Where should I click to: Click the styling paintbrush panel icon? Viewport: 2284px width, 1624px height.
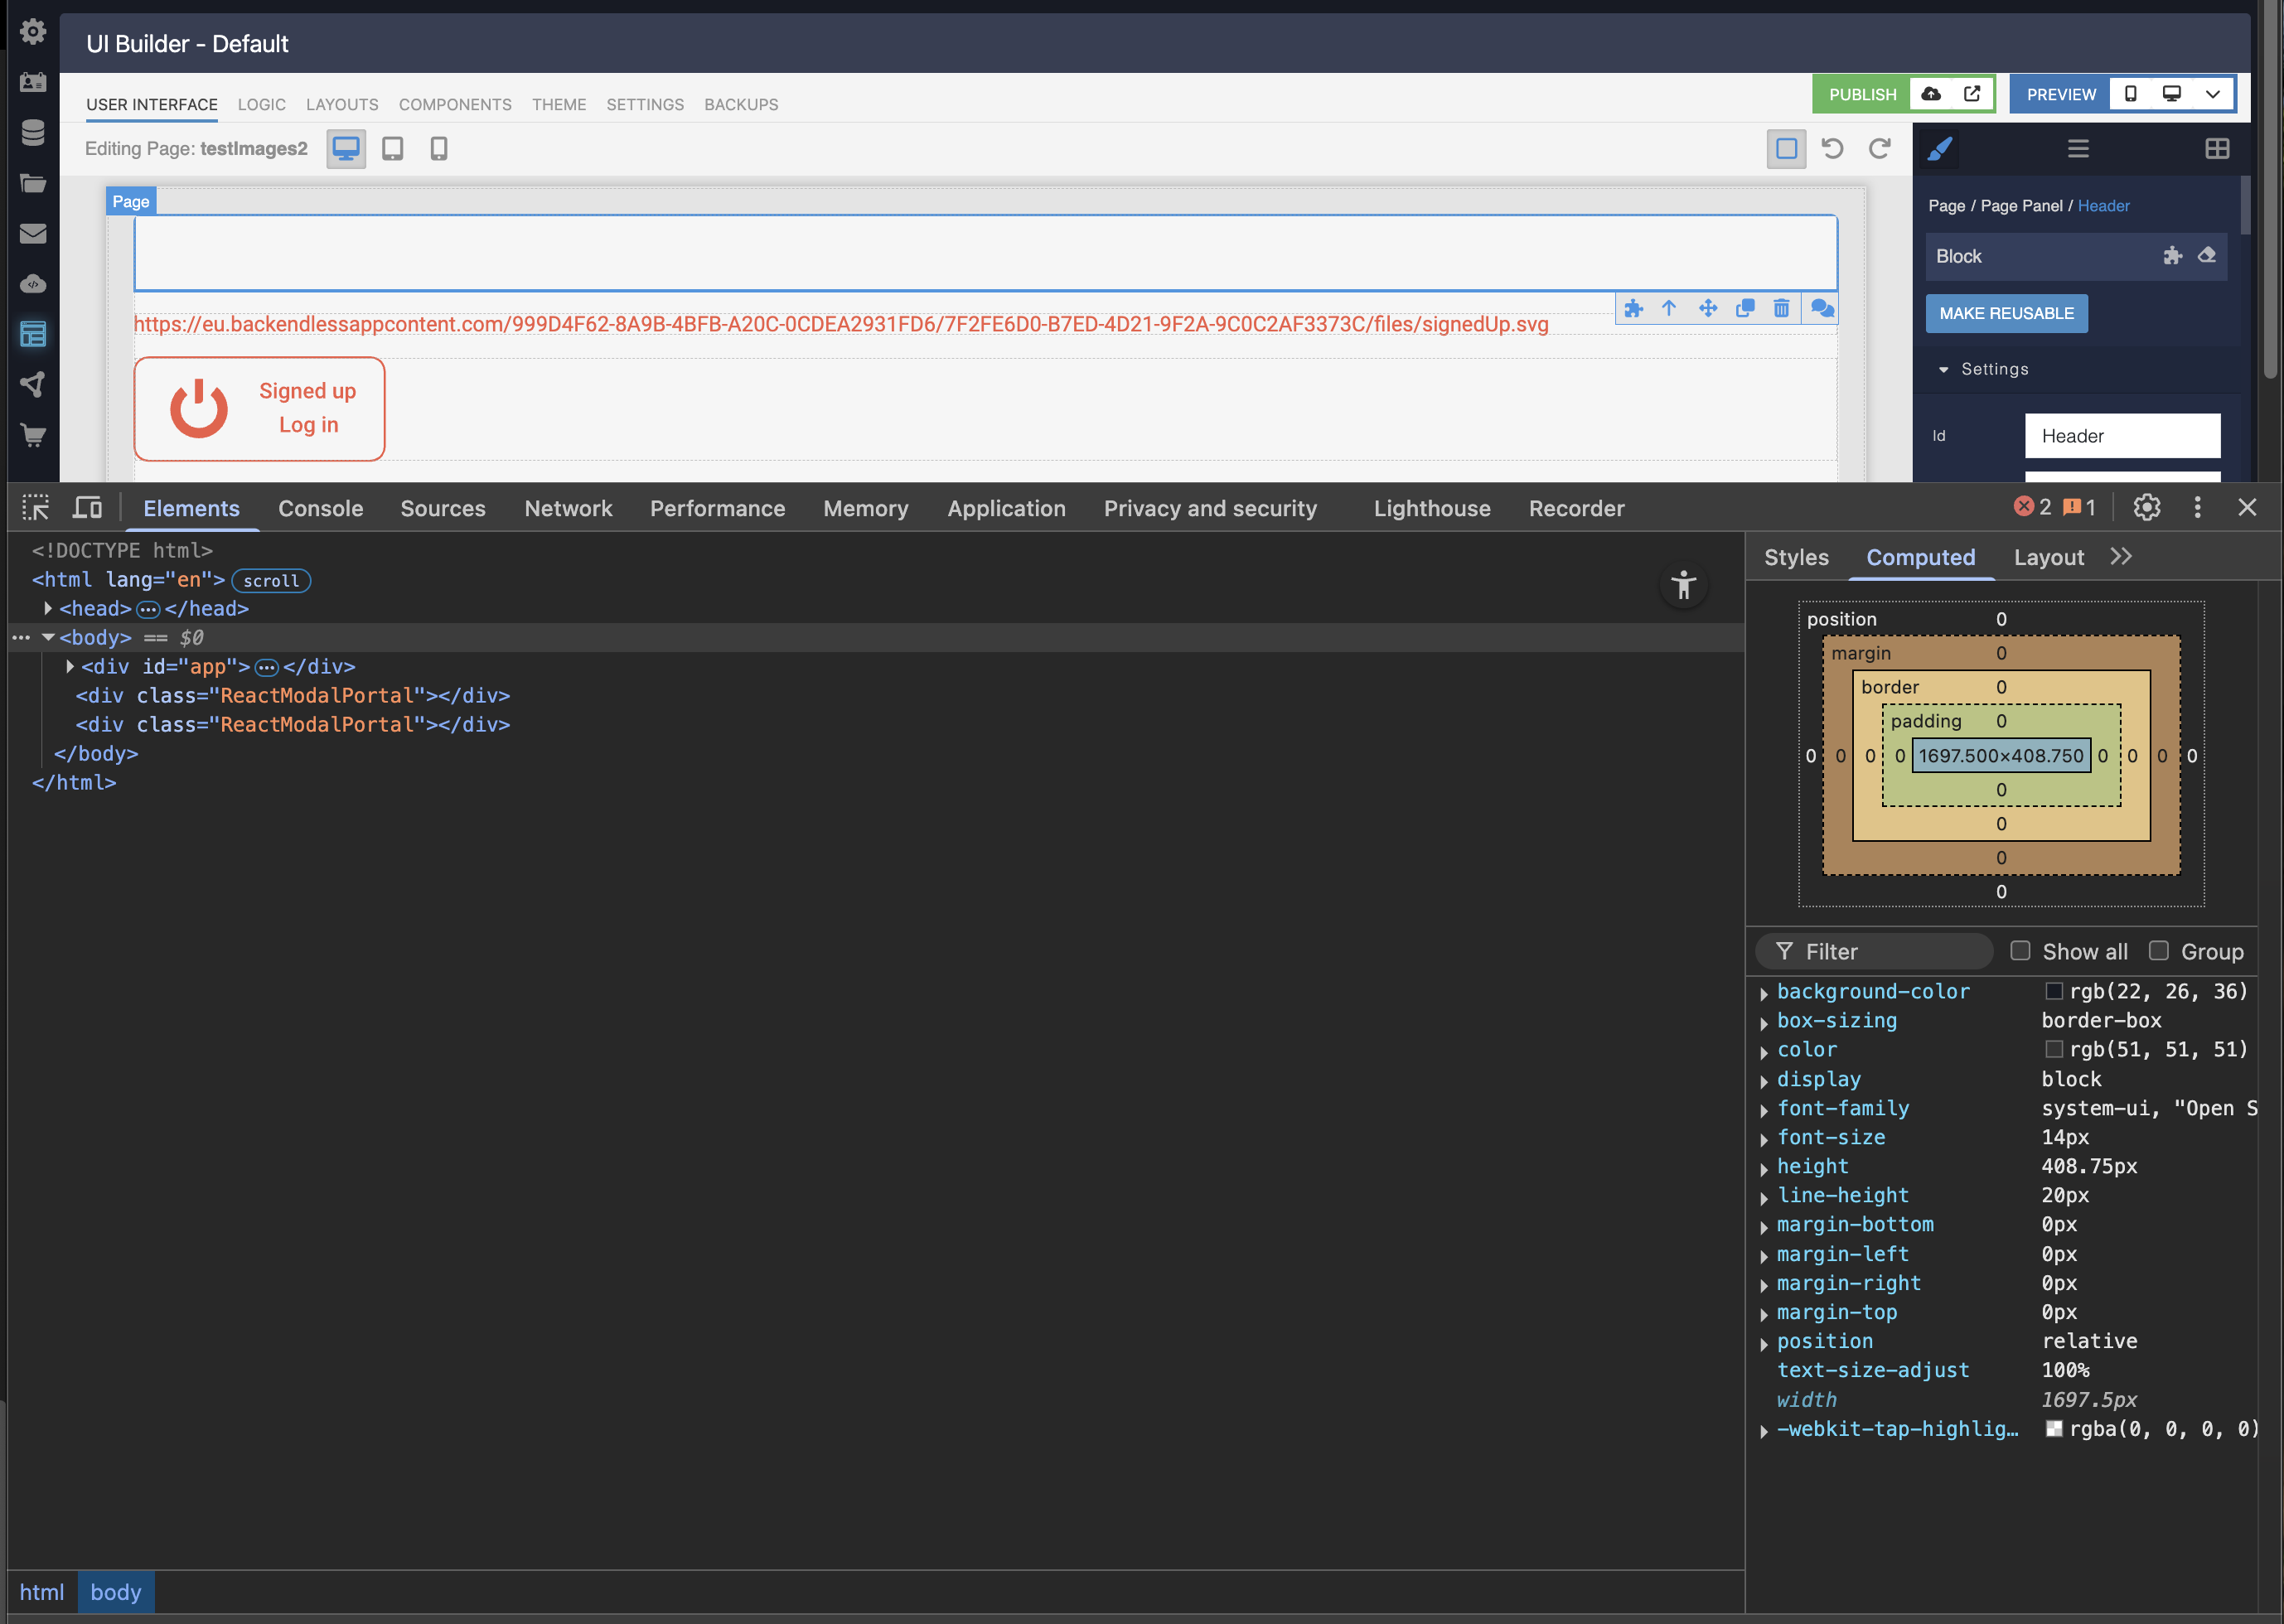click(x=1940, y=149)
